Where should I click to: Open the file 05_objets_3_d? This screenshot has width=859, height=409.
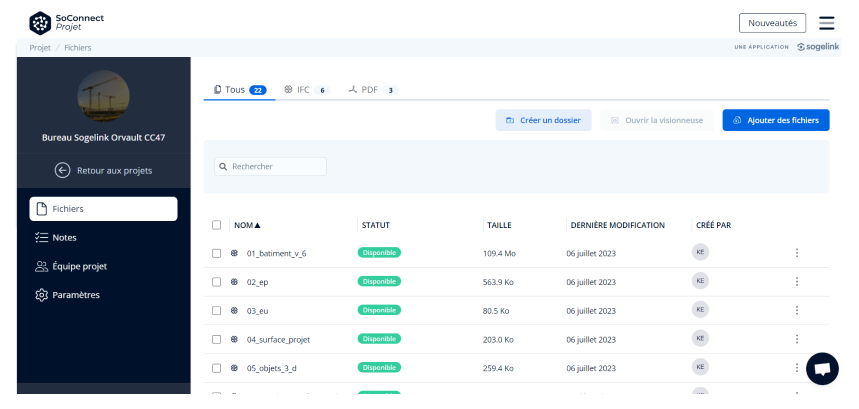click(272, 368)
